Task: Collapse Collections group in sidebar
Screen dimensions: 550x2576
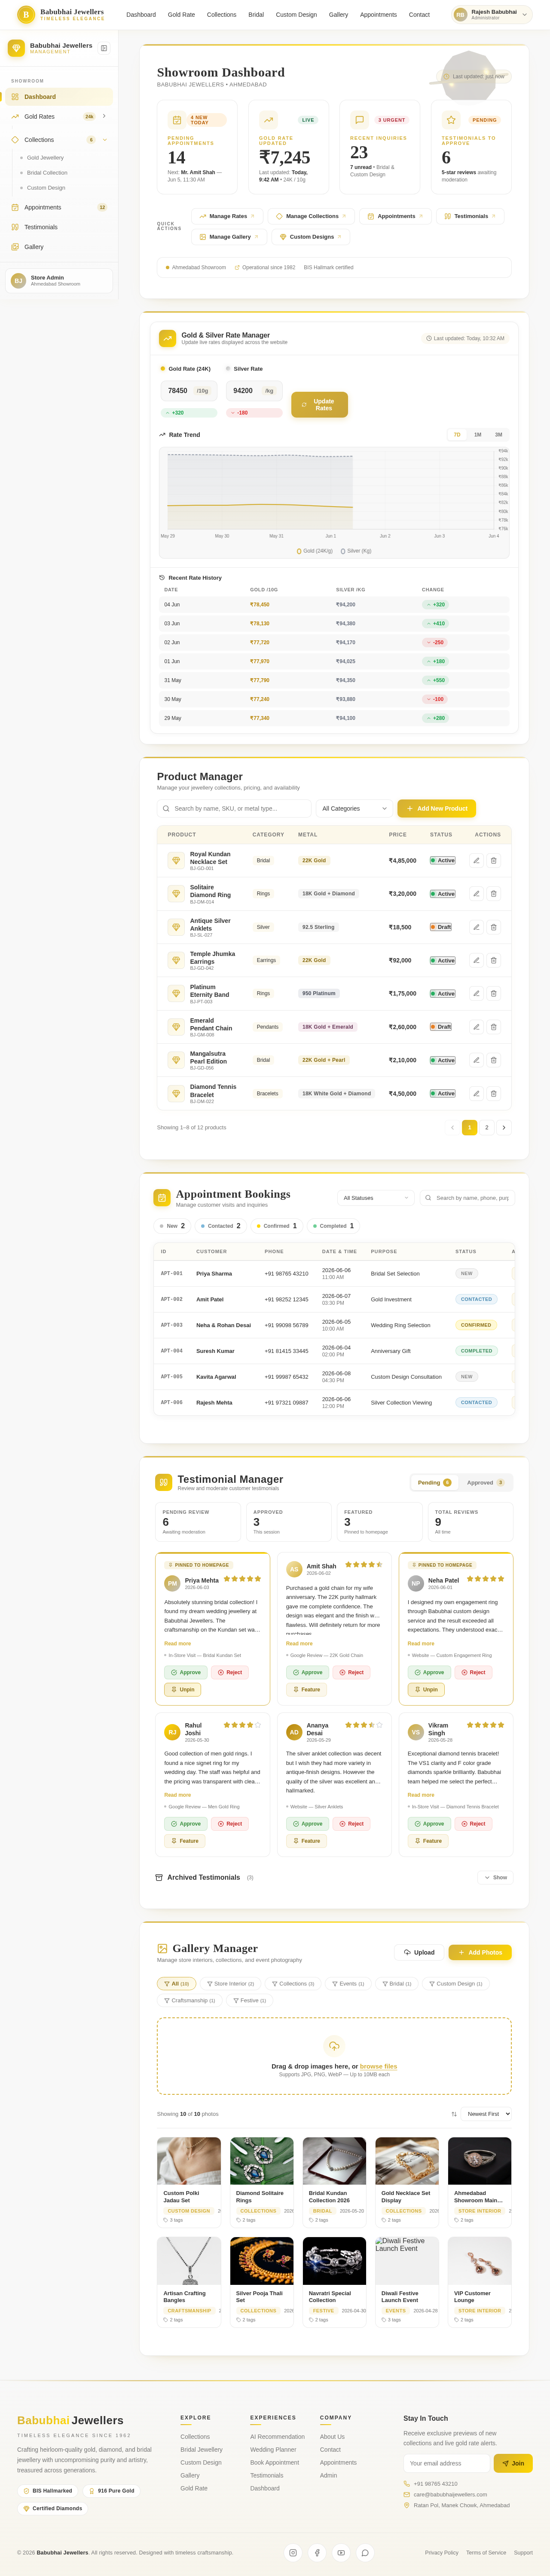Action: (104, 140)
